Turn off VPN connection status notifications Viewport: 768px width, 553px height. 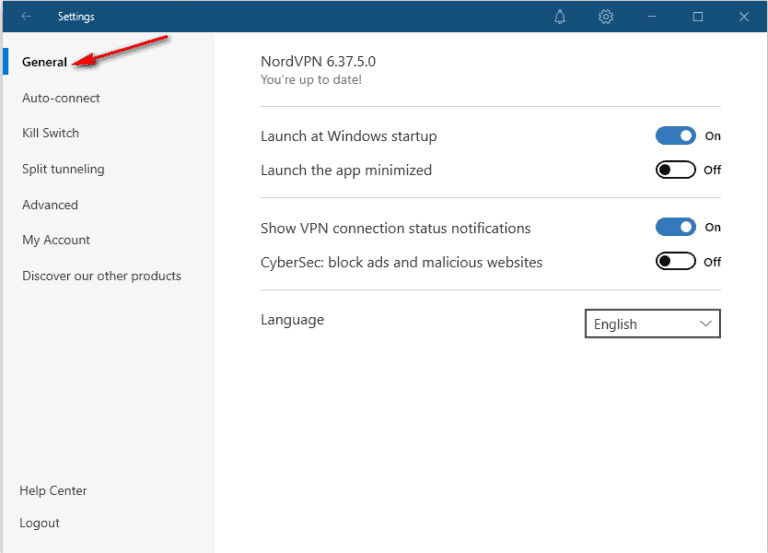coord(675,227)
